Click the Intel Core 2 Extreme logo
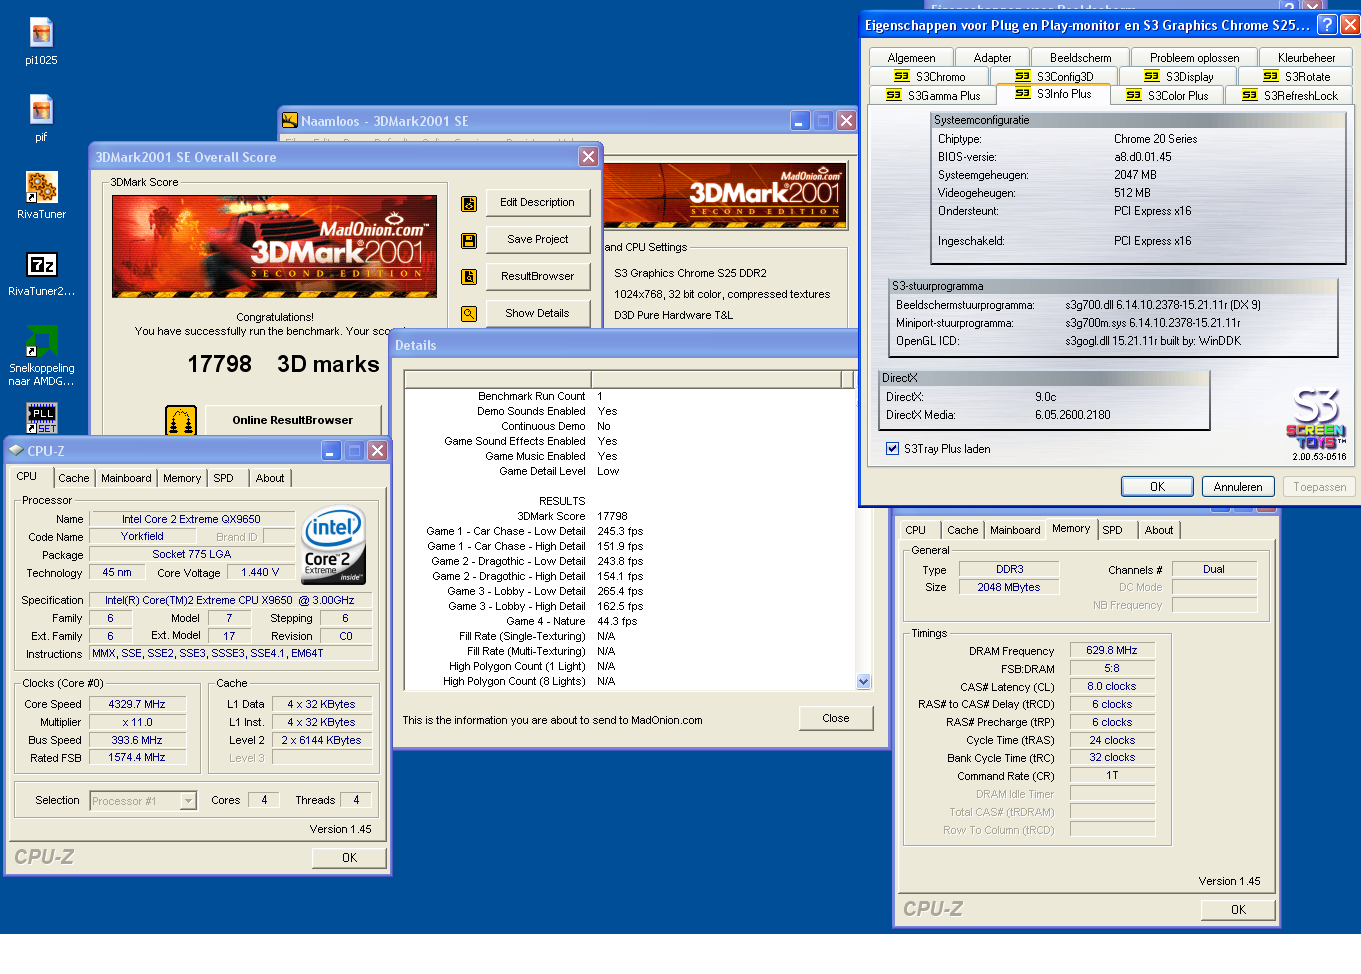The image size is (1361, 974). coord(334,545)
